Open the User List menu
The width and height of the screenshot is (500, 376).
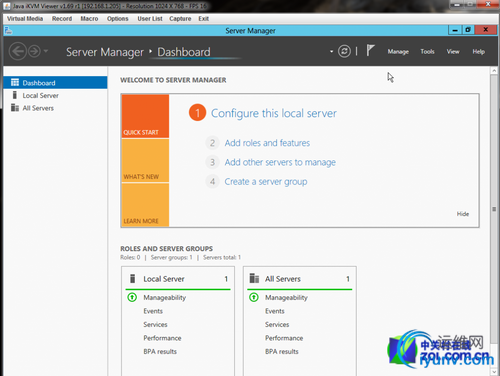click(150, 19)
